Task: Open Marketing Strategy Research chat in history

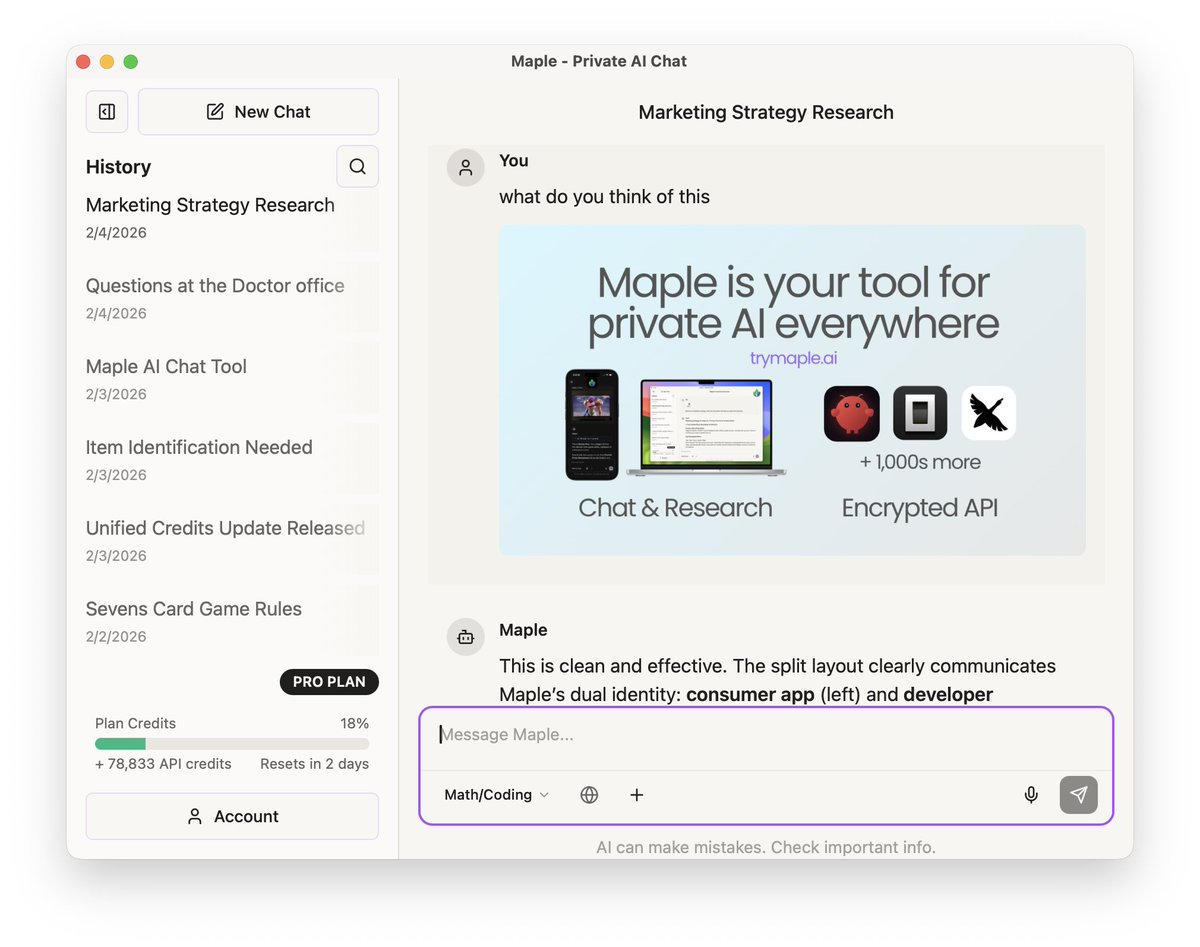Action: point(232,217)
